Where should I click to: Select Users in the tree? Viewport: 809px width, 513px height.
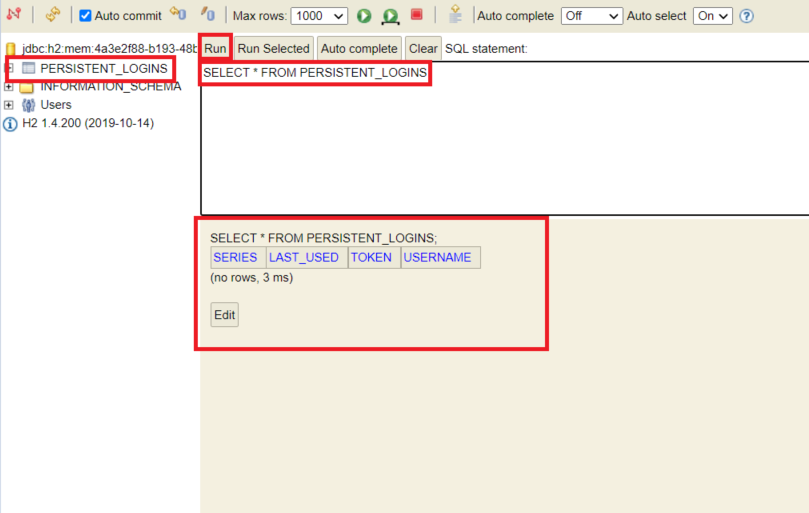[56, 105]
